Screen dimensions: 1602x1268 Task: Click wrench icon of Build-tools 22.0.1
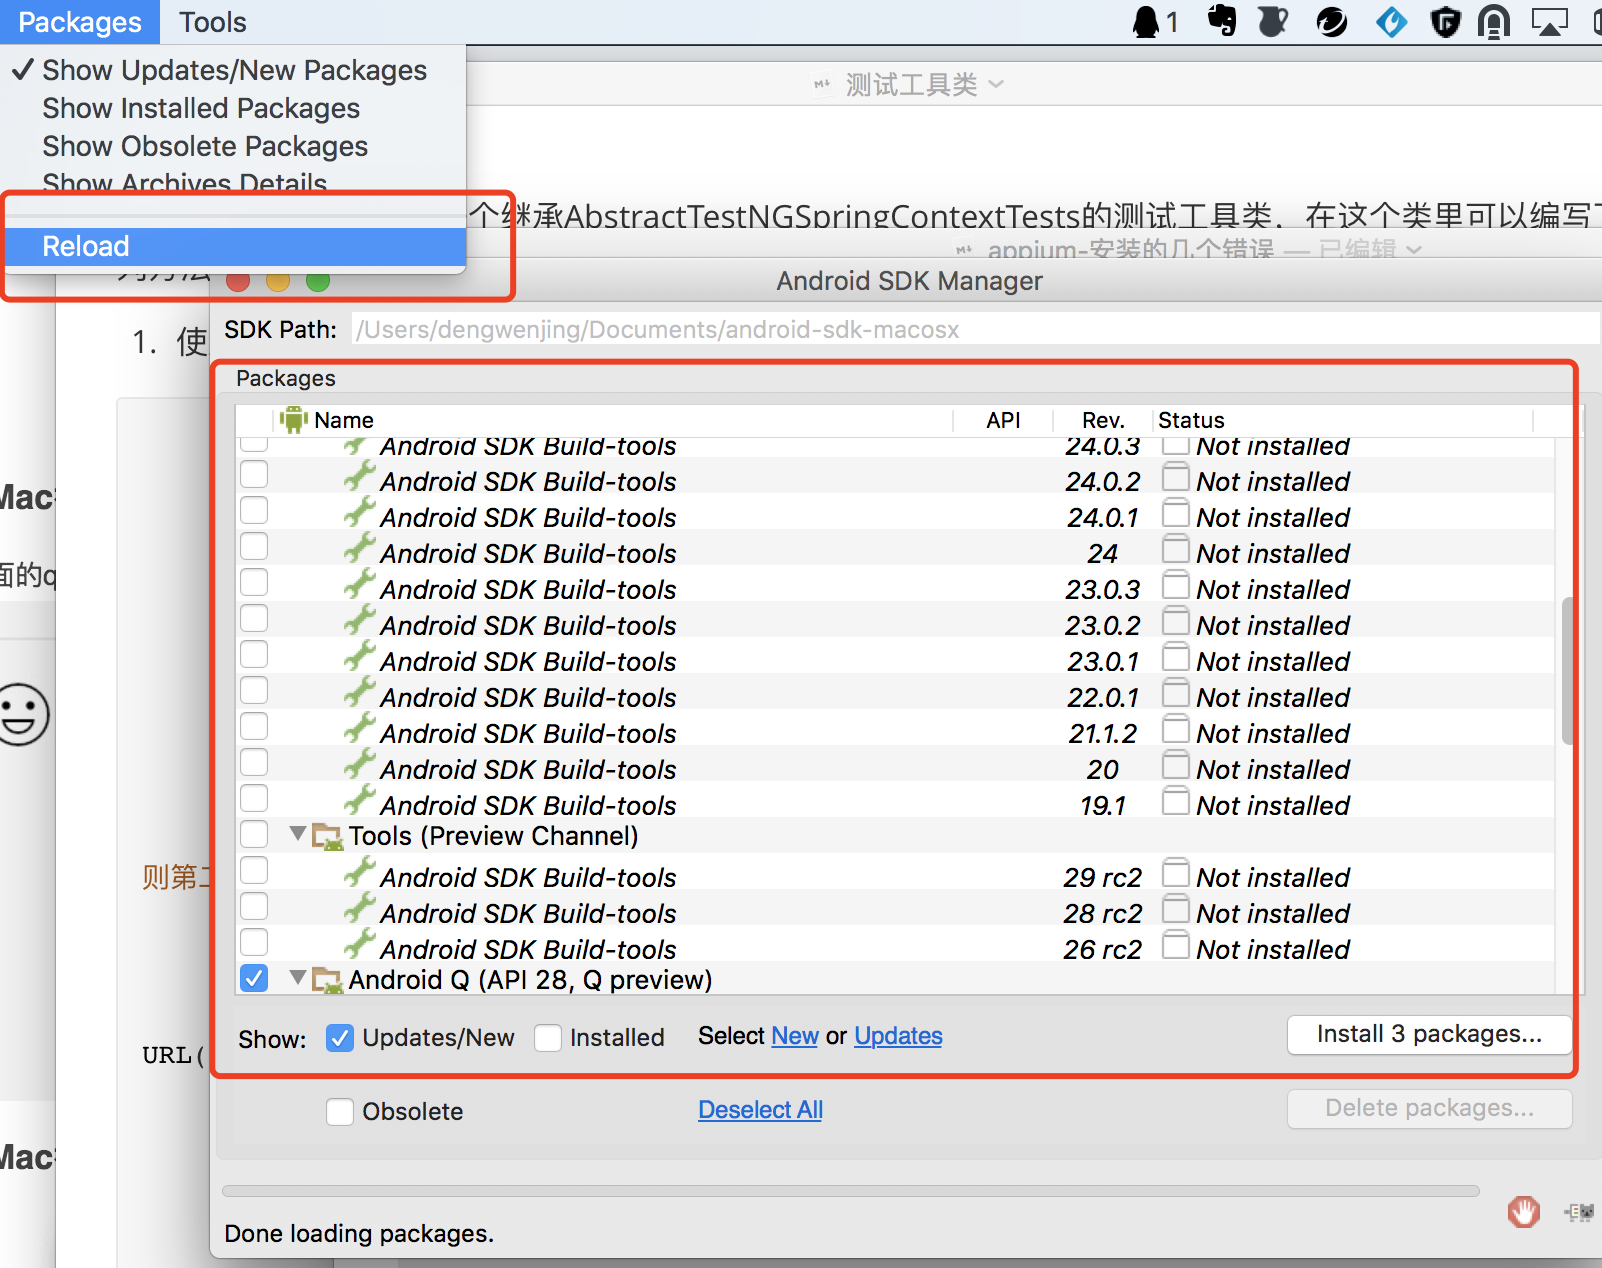click(x=359, y=694)
